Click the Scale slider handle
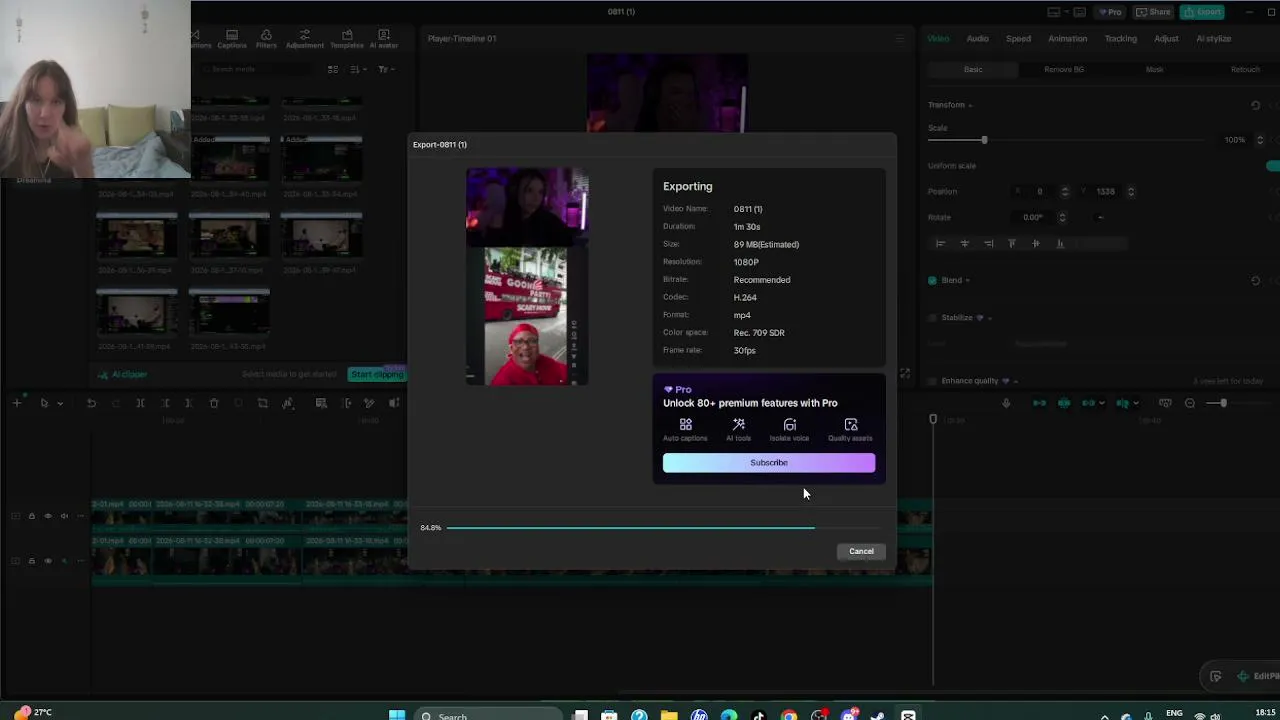Image resolution: width=1280 pixels, height=720 pixels. pos(984,140)
